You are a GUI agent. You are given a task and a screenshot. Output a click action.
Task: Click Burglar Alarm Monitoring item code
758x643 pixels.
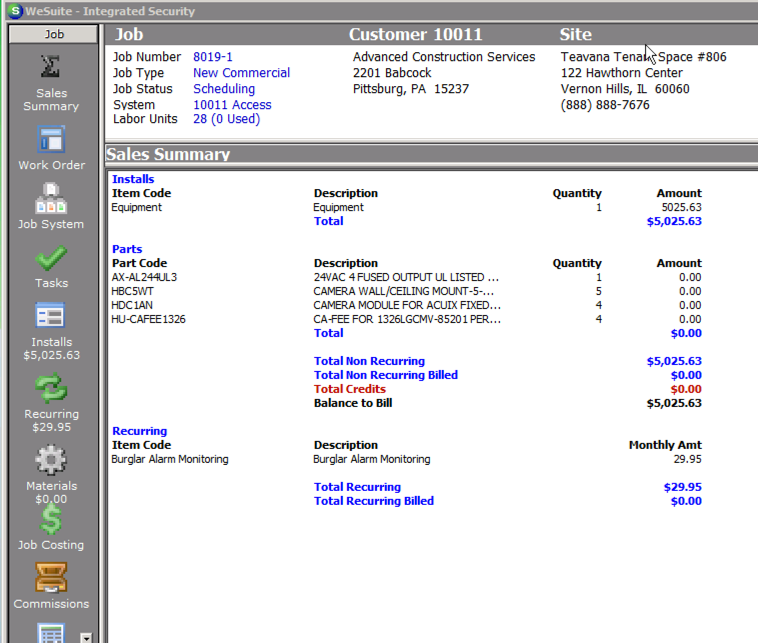click(170, 459)
